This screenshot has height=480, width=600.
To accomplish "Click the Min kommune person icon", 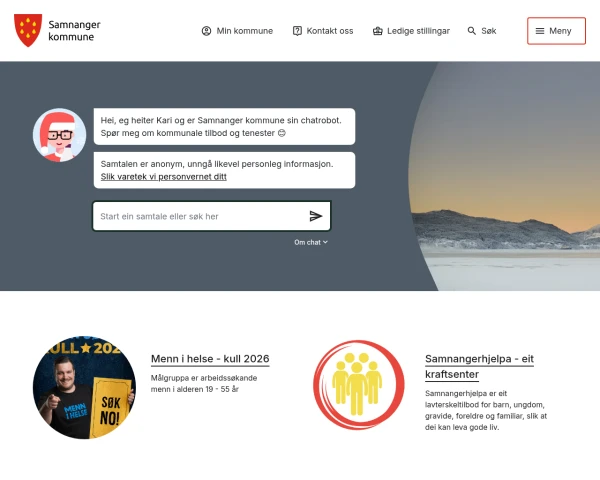I will [206, 31].
